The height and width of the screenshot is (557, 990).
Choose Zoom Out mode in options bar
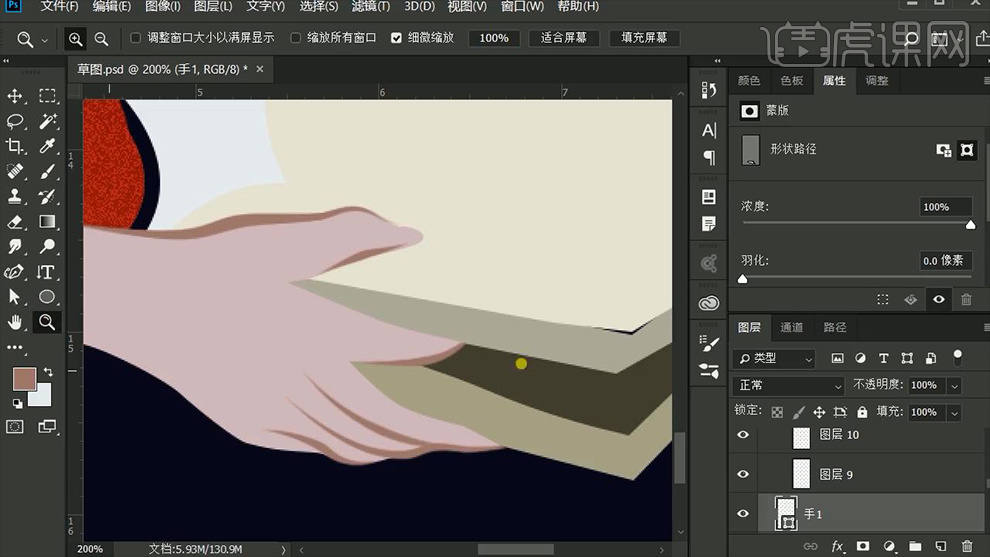(101, 39)
